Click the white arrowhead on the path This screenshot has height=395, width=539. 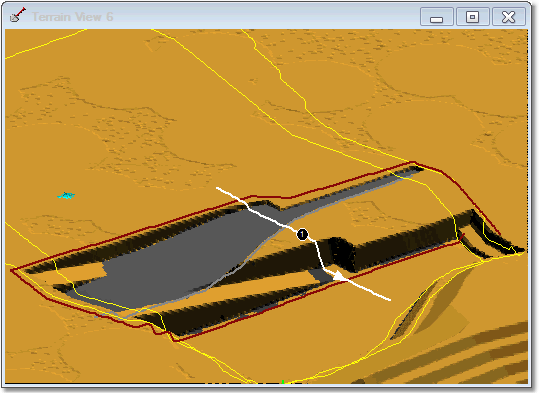340,276
